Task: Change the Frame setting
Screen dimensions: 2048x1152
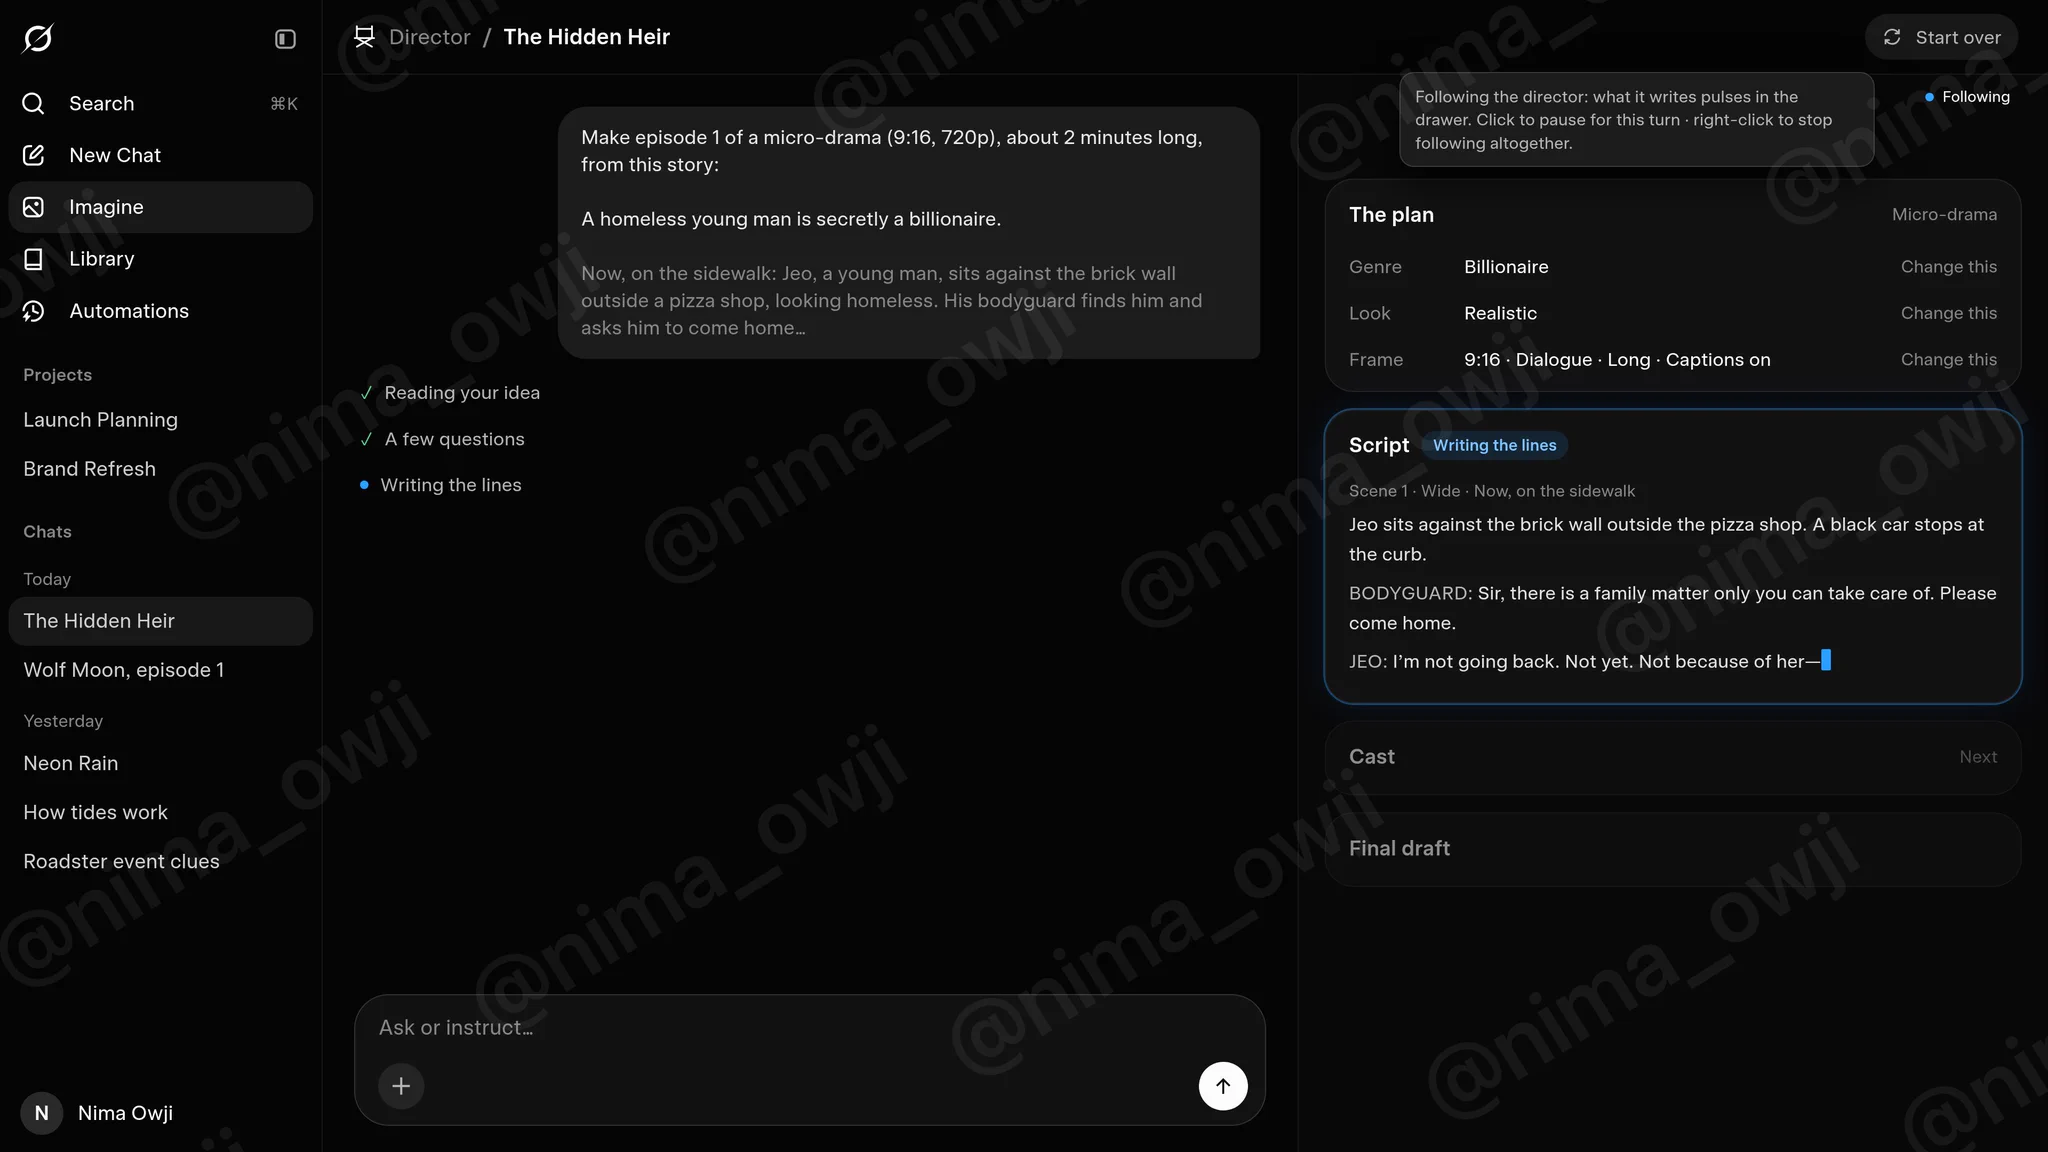Action: 1948,359
